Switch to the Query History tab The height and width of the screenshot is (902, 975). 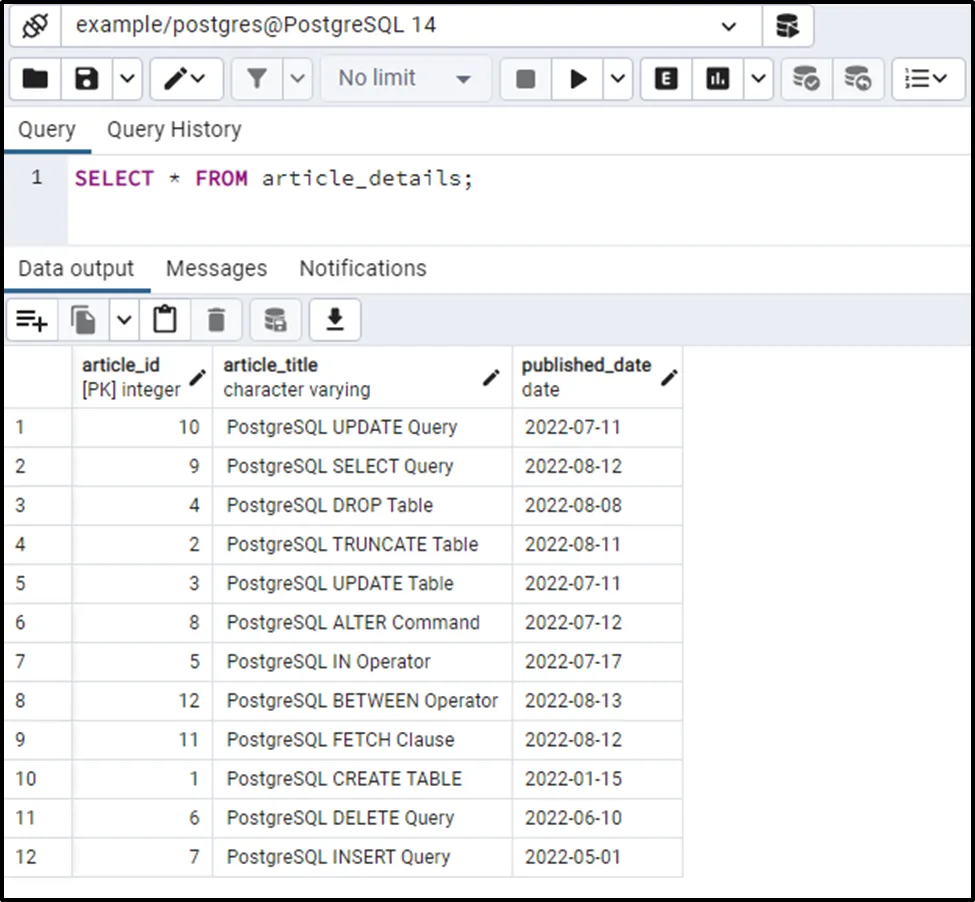[x=174, y=130]
